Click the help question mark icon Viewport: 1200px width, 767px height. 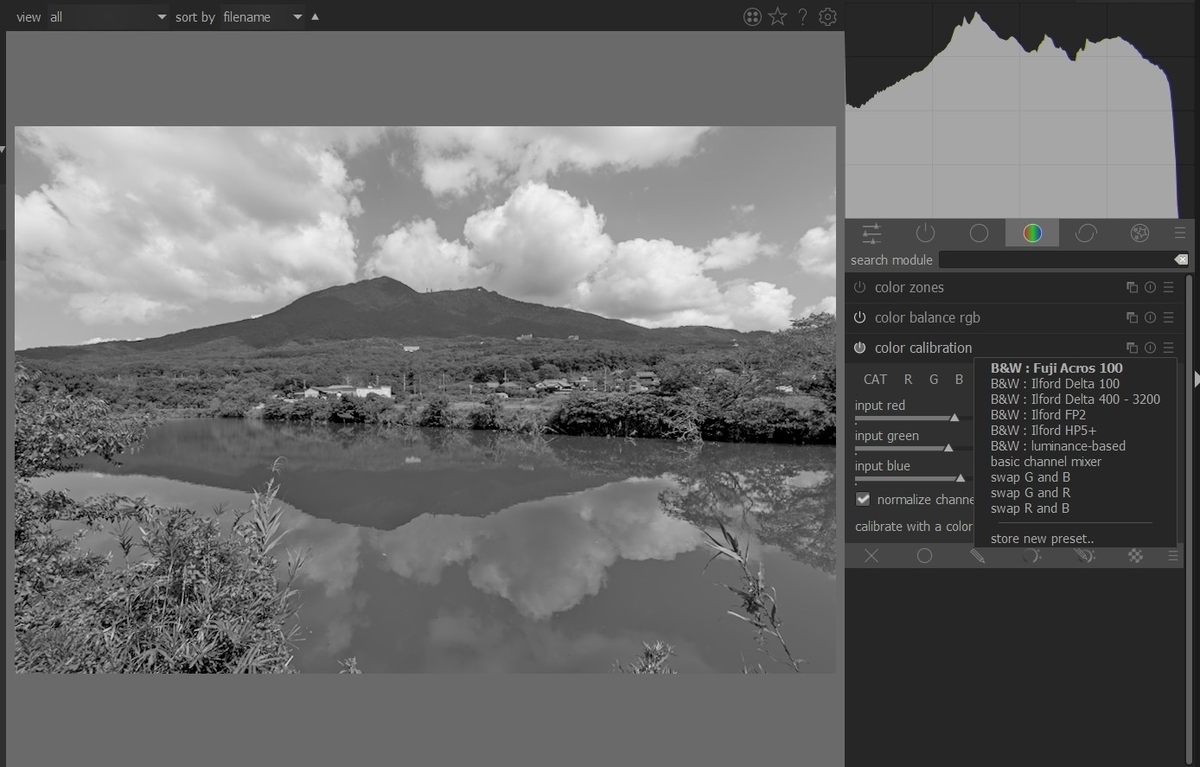tap(802, 16)
